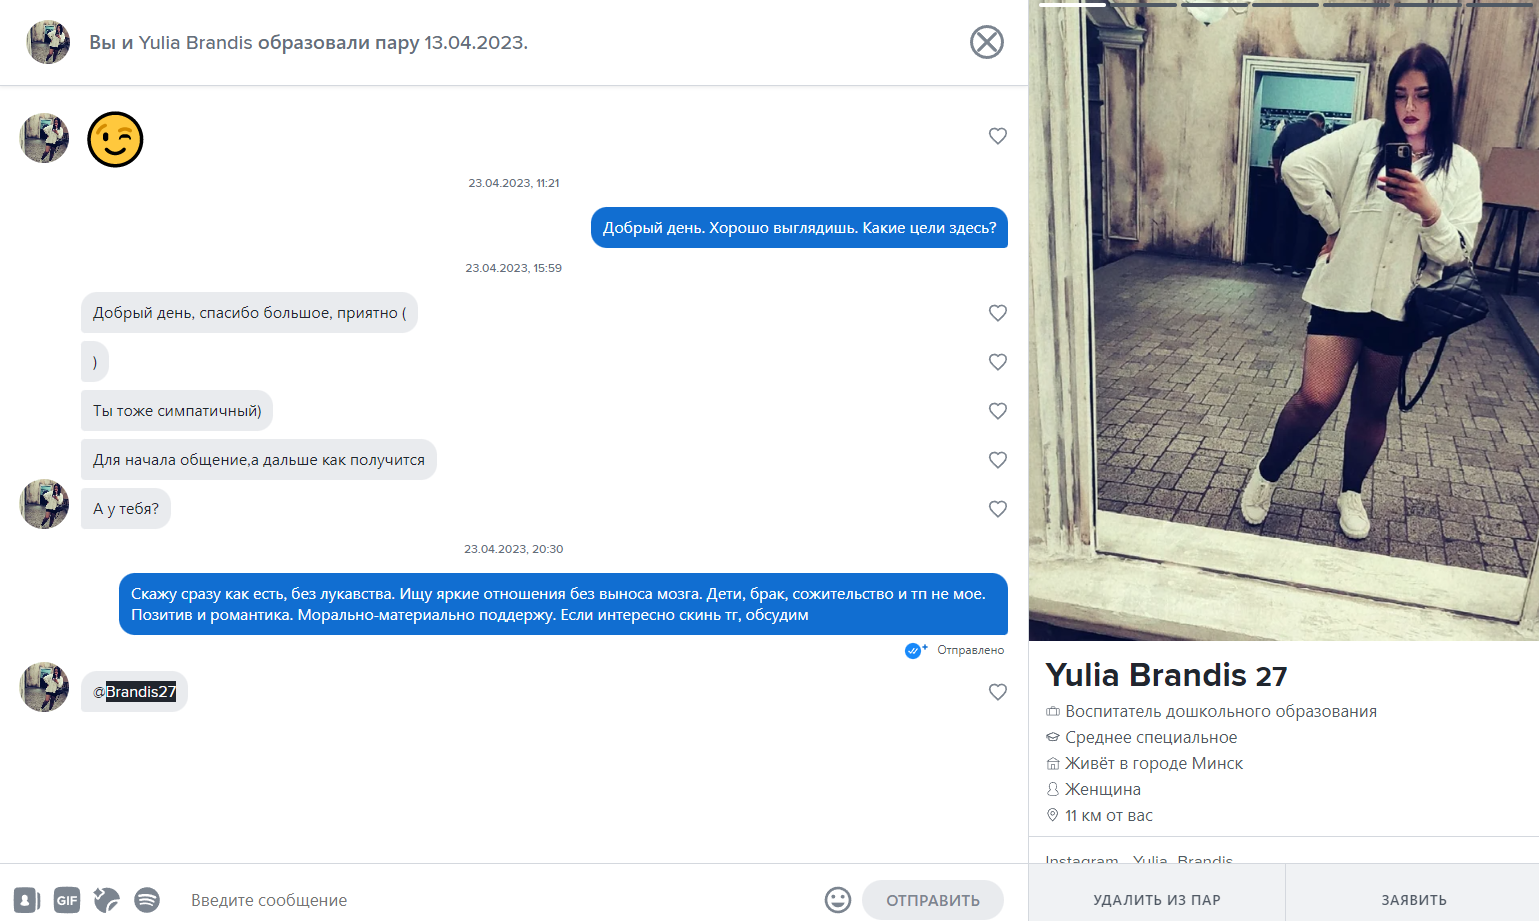Like the 'А у тебя?' message
Viewport: 1539px width, 921px height.
pyautogui.click(x=997, y=509)
